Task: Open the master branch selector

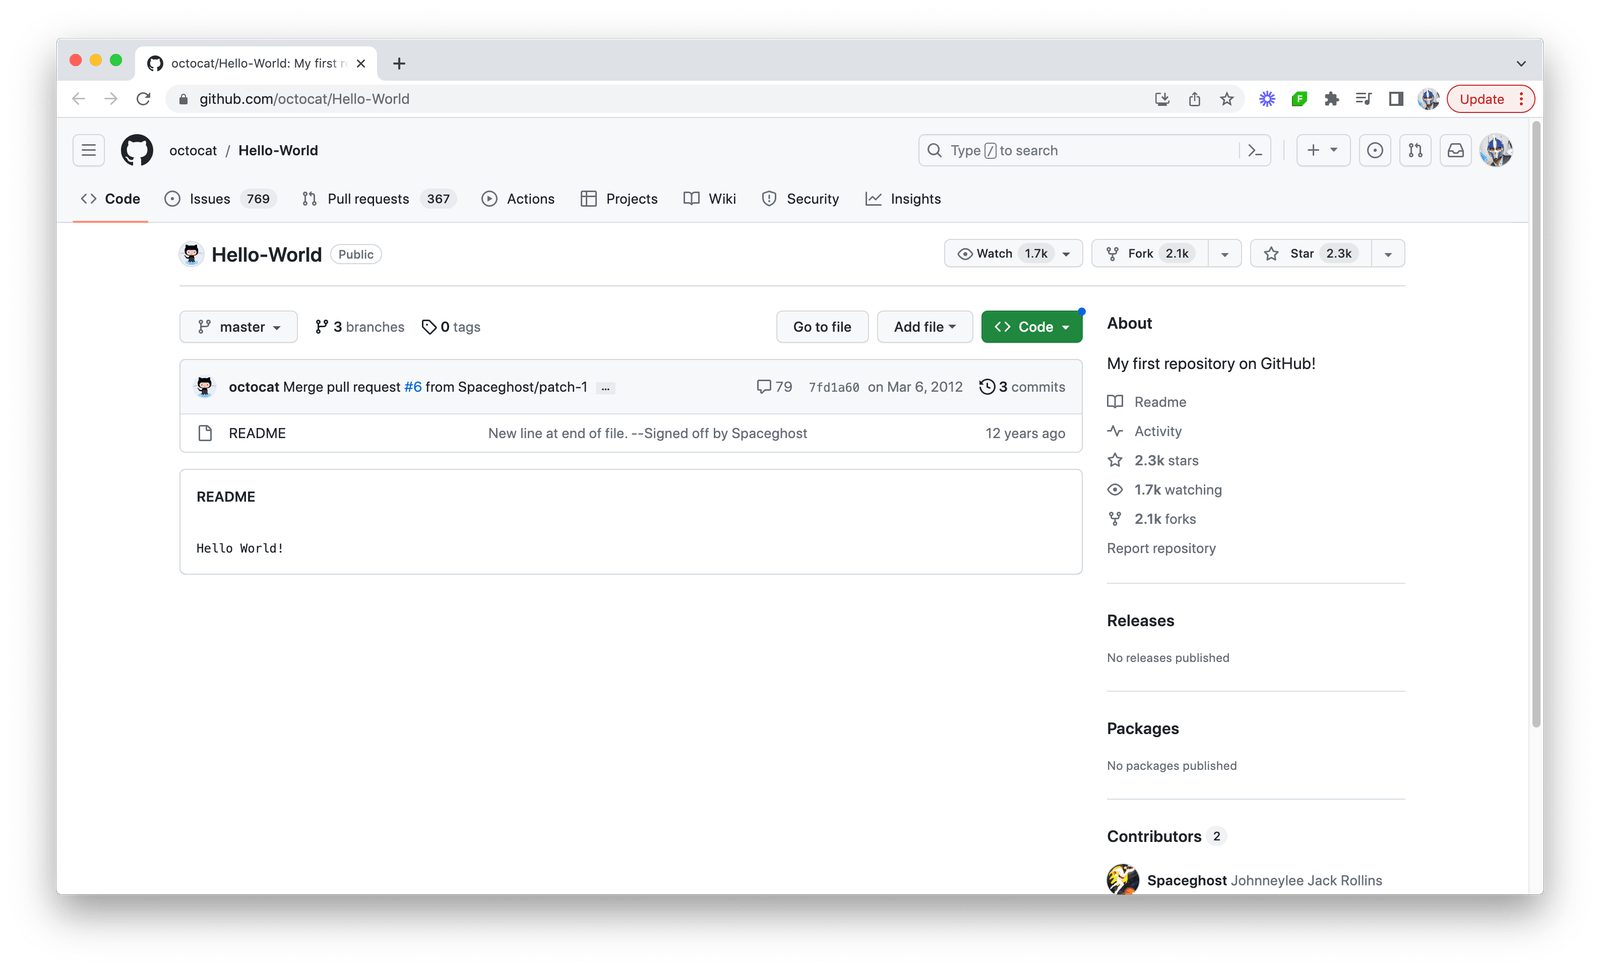Action: click(x=238, y=327)
